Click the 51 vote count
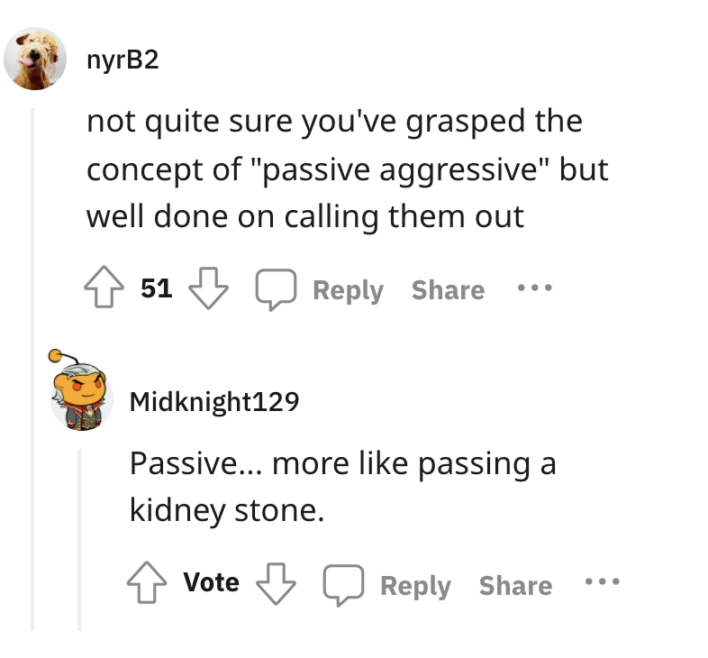708x658 pixels. (x=156, y=290)
